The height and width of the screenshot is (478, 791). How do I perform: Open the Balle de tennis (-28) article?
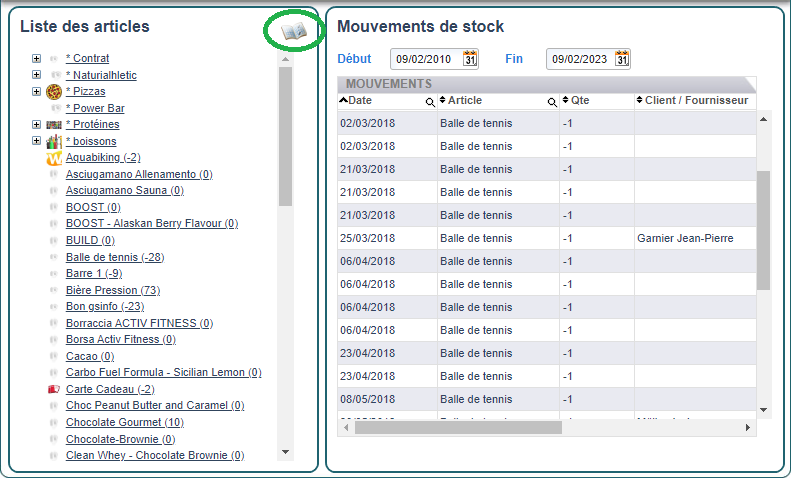tap(114, 257)
